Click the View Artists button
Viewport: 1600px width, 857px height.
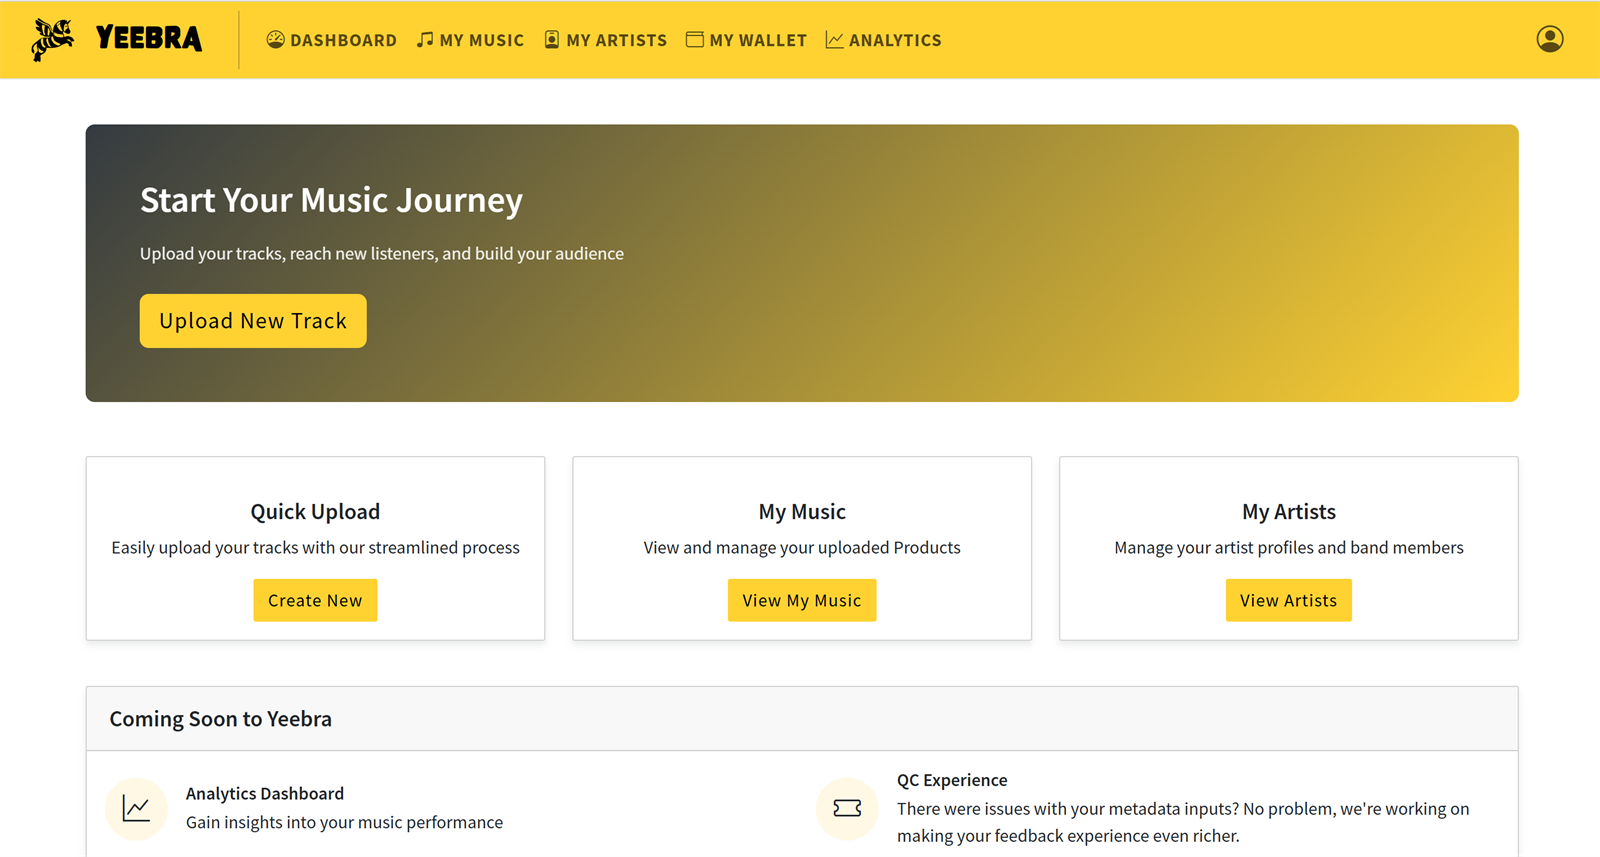(x=1288, y=600)
